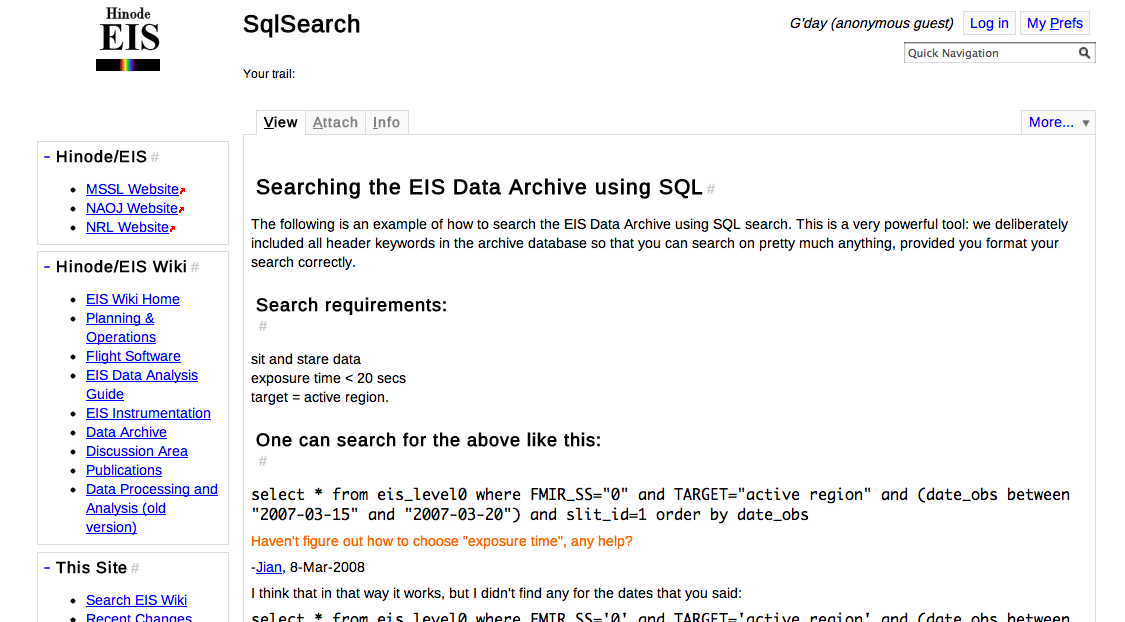
Task: Click the hash anchor below 'One can search' heading
Action: (263, 461)
